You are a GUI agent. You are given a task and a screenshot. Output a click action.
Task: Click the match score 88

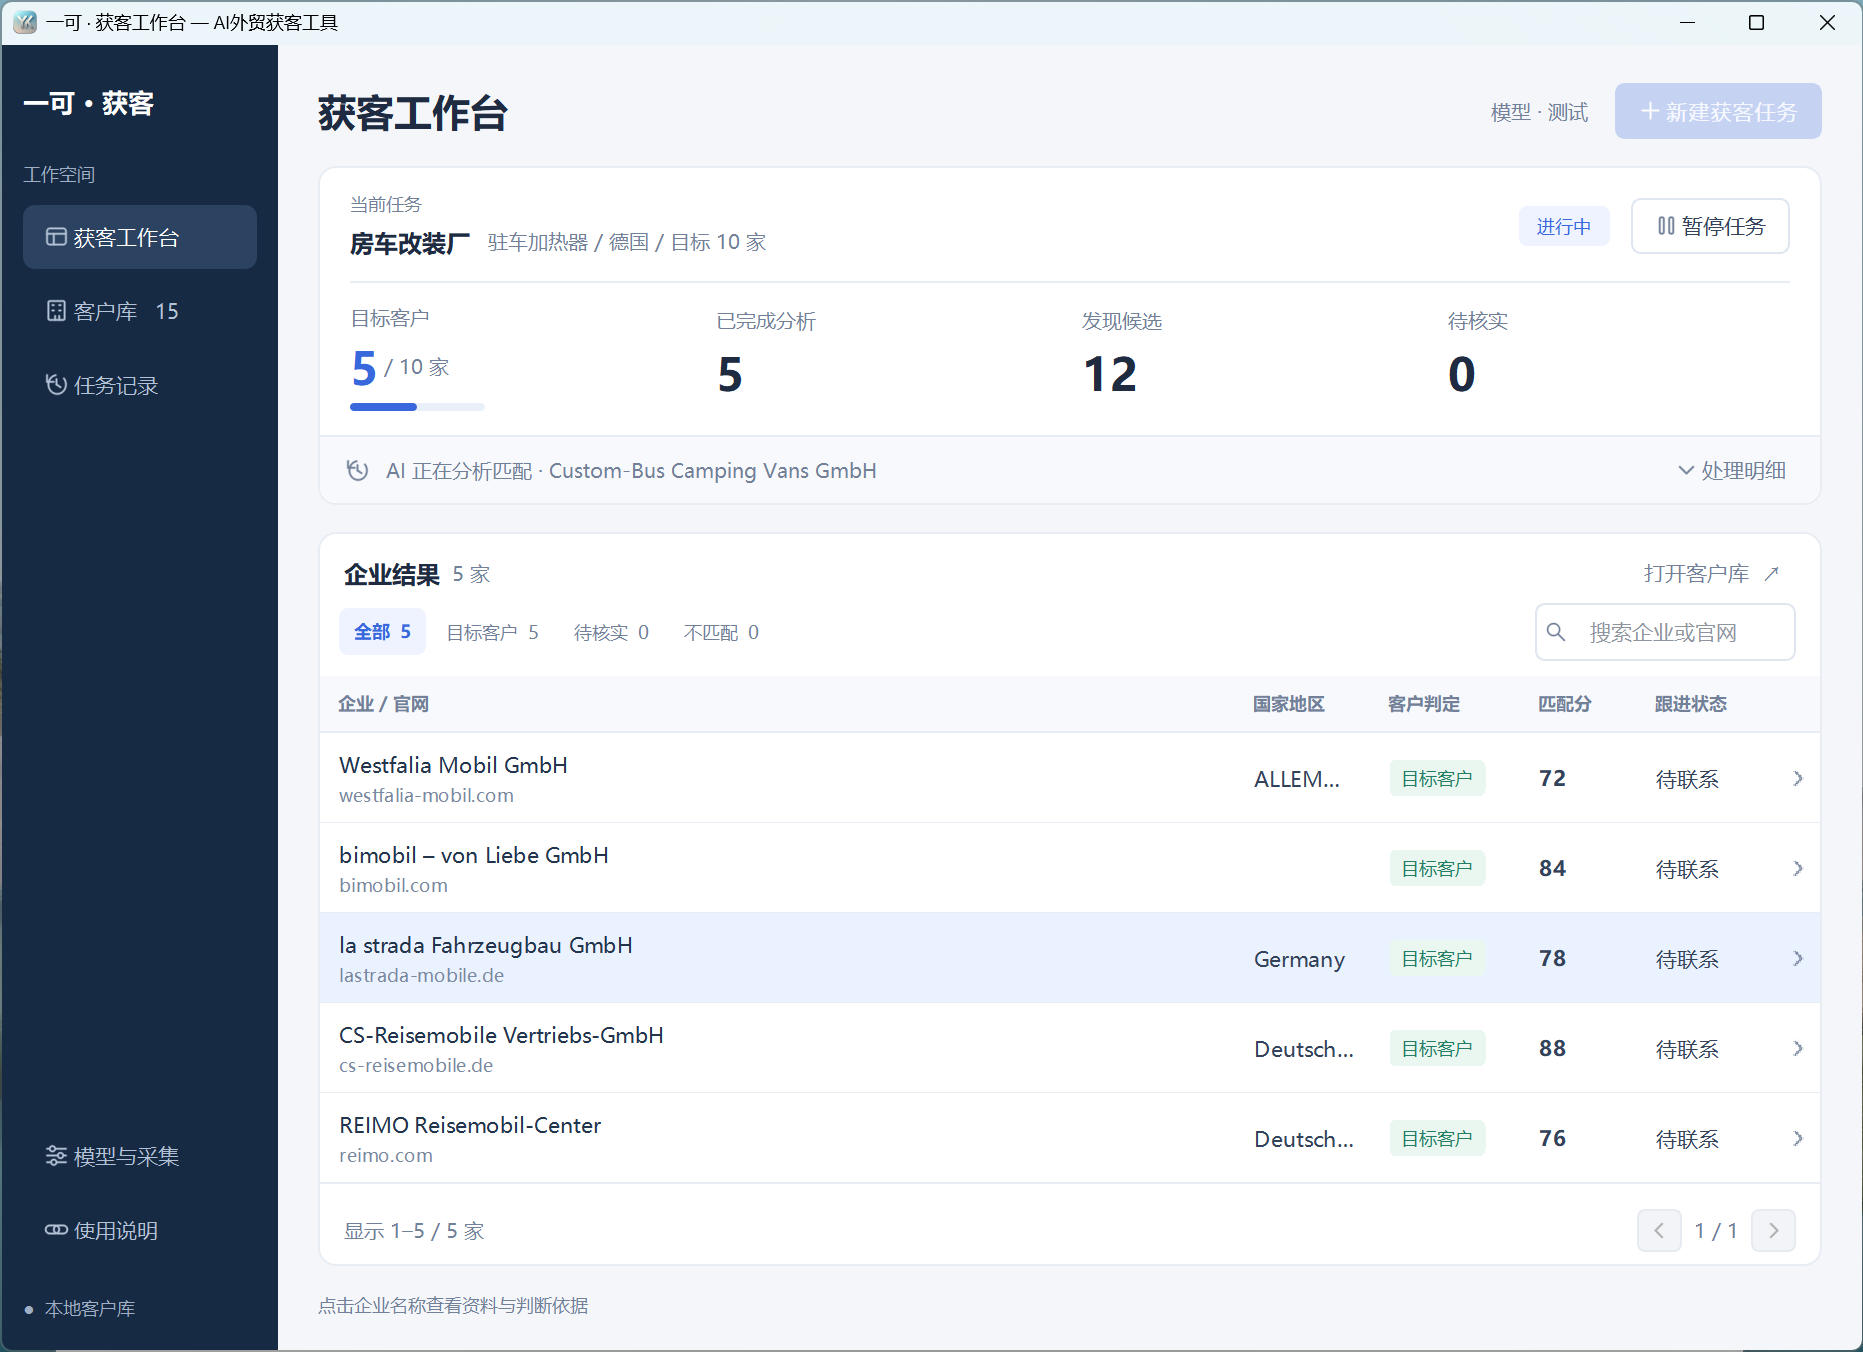tap(1552, 1048)
